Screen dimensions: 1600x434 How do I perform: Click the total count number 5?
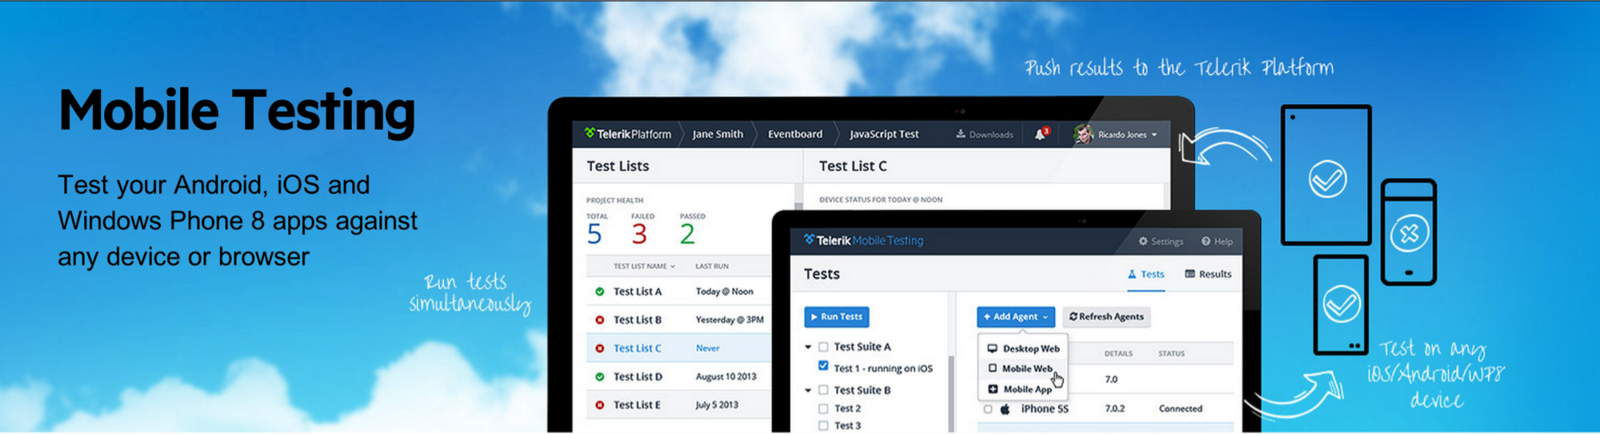[594, 234]
